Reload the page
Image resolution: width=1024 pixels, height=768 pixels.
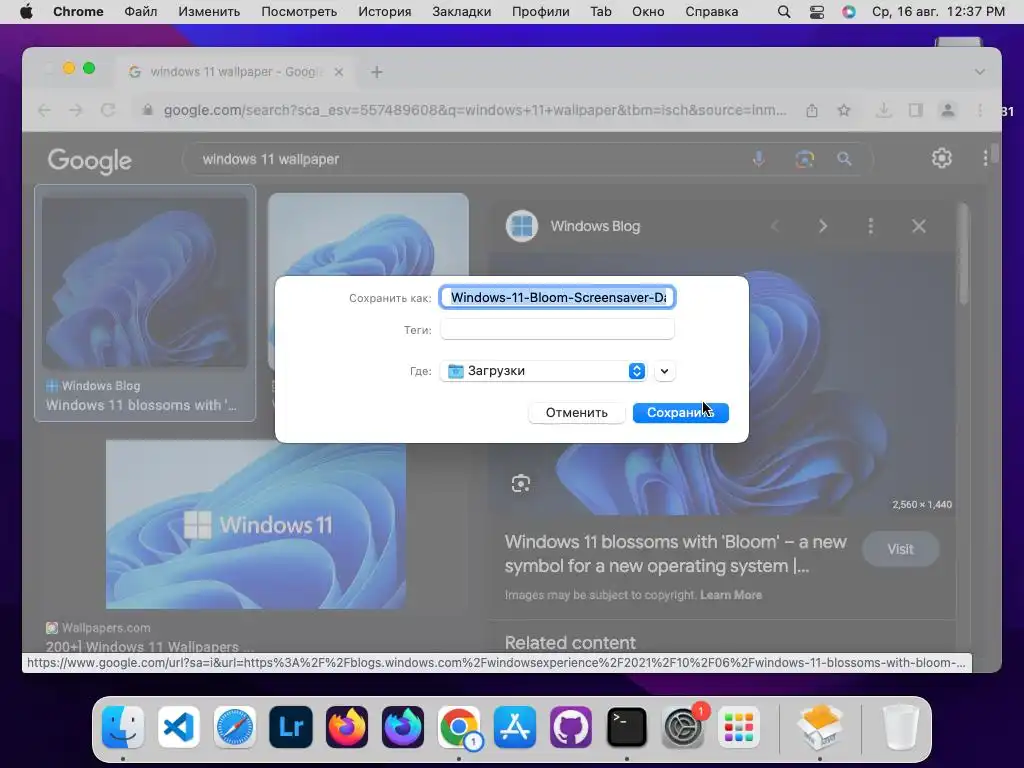click(108, 110)
